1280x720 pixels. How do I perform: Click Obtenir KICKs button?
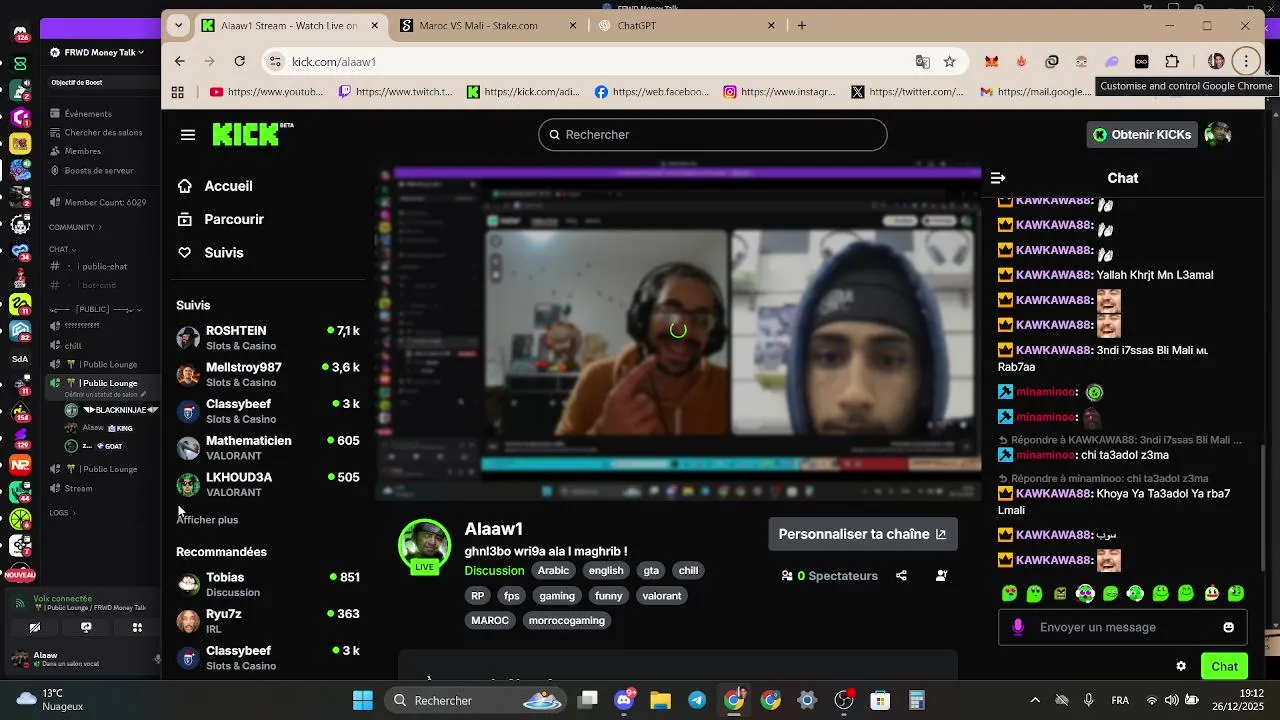click(1141, 135)
